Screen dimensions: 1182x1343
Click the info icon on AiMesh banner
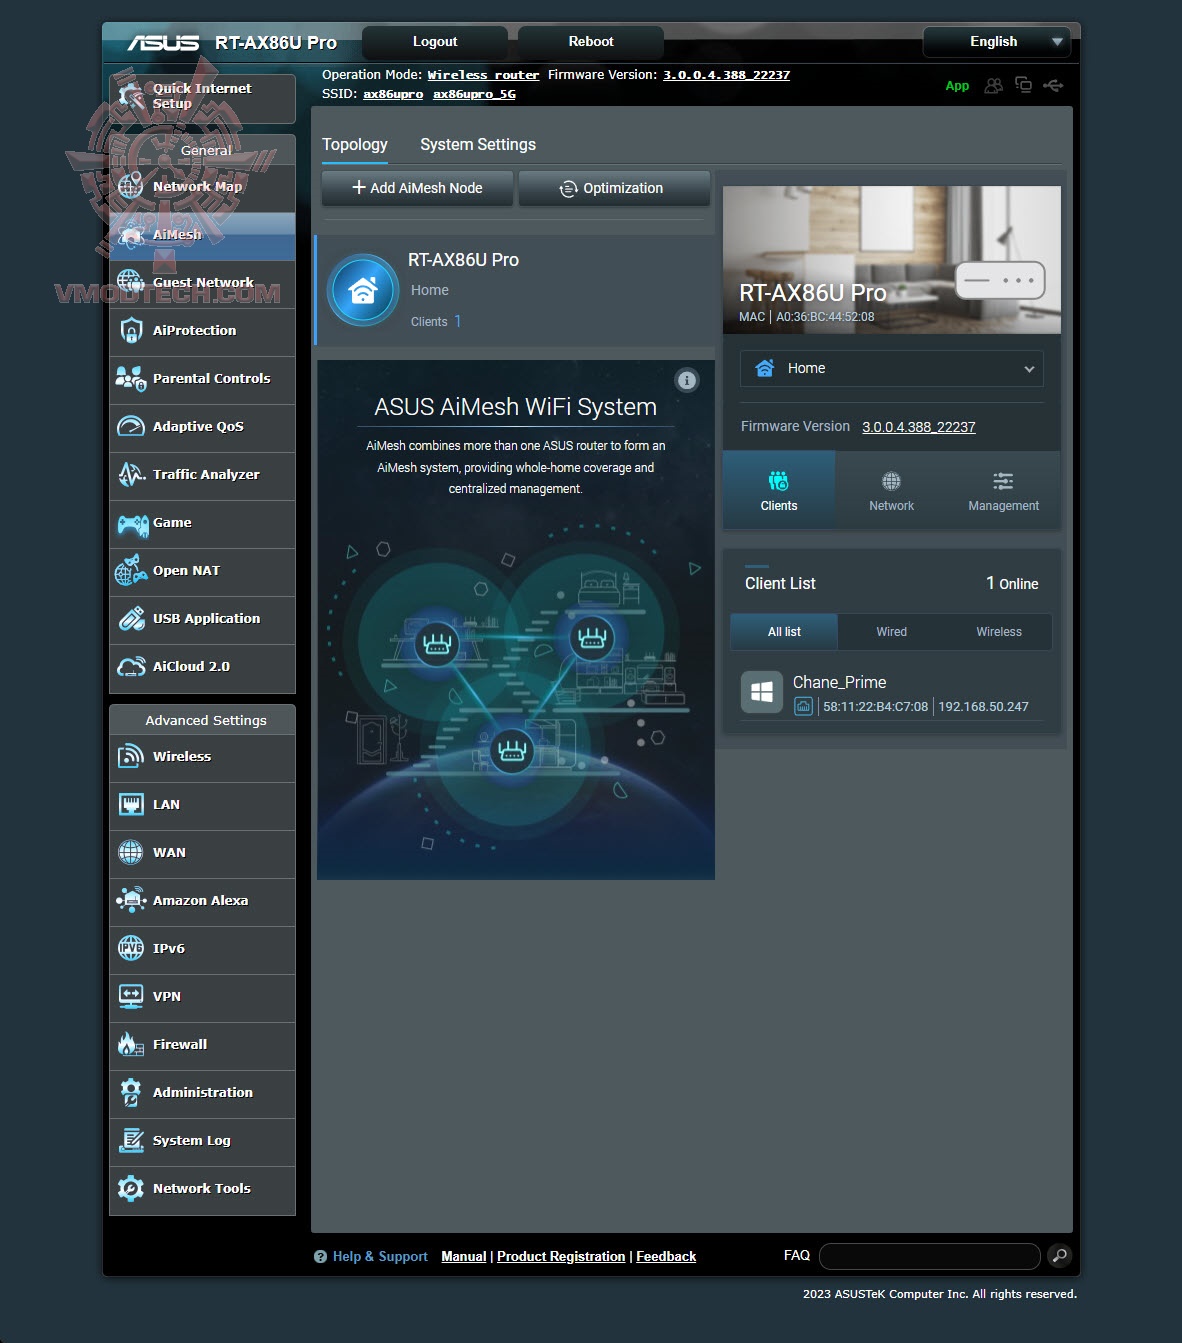point(687,380)
